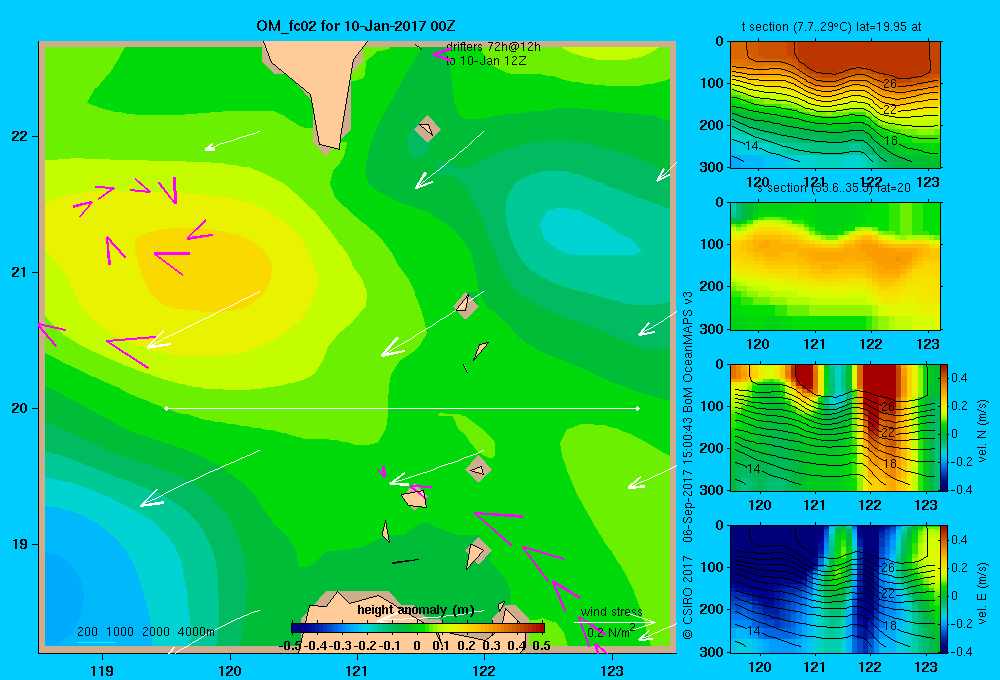Click the -0.5 tick on height anomaly colorbar
This screenshot has width=1000, height=680.
[x=290, y=645]
